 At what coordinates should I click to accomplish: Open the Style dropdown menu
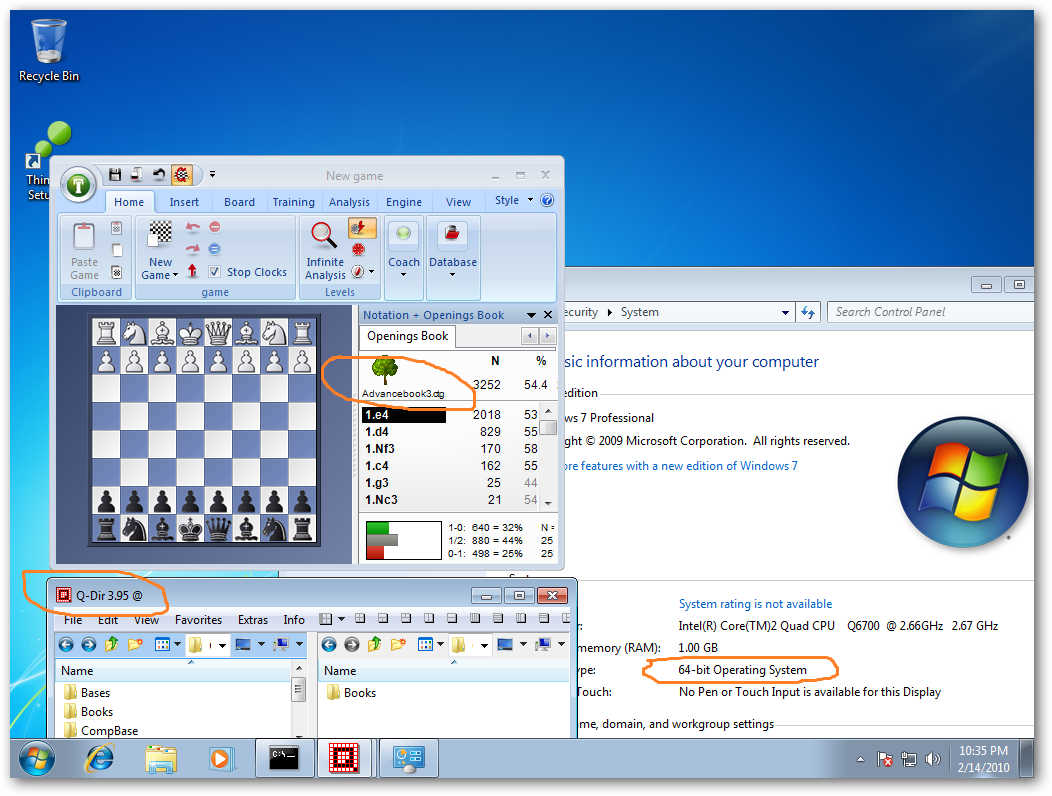click(514, 200)
